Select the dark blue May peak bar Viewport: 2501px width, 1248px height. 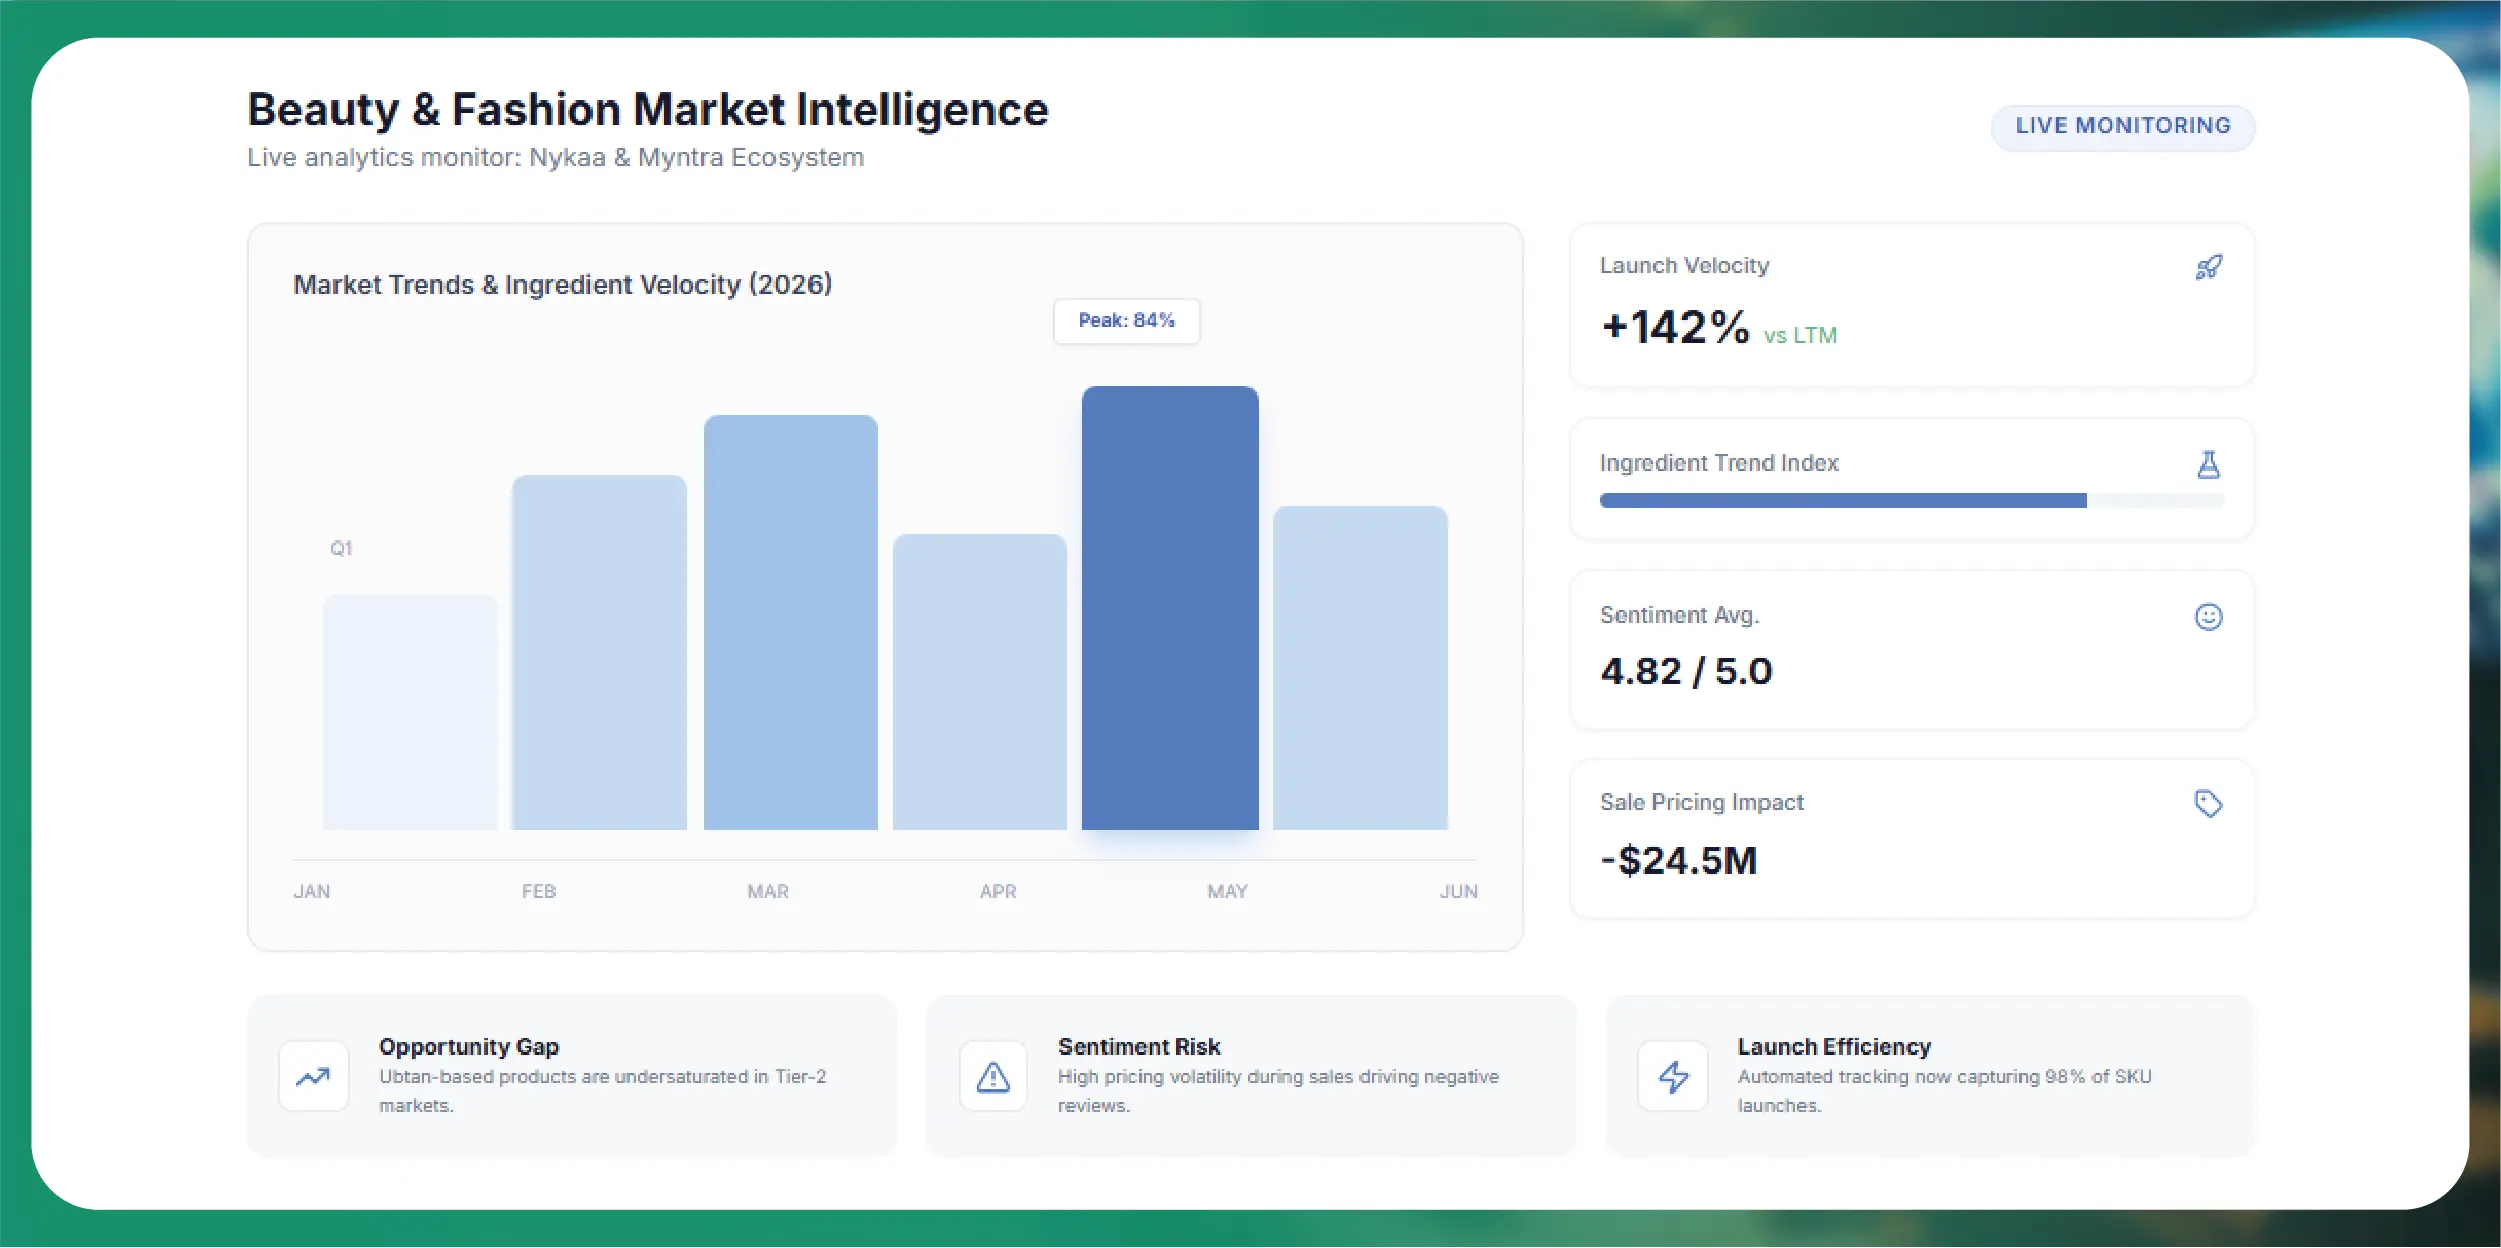(x=1170, y=608)
